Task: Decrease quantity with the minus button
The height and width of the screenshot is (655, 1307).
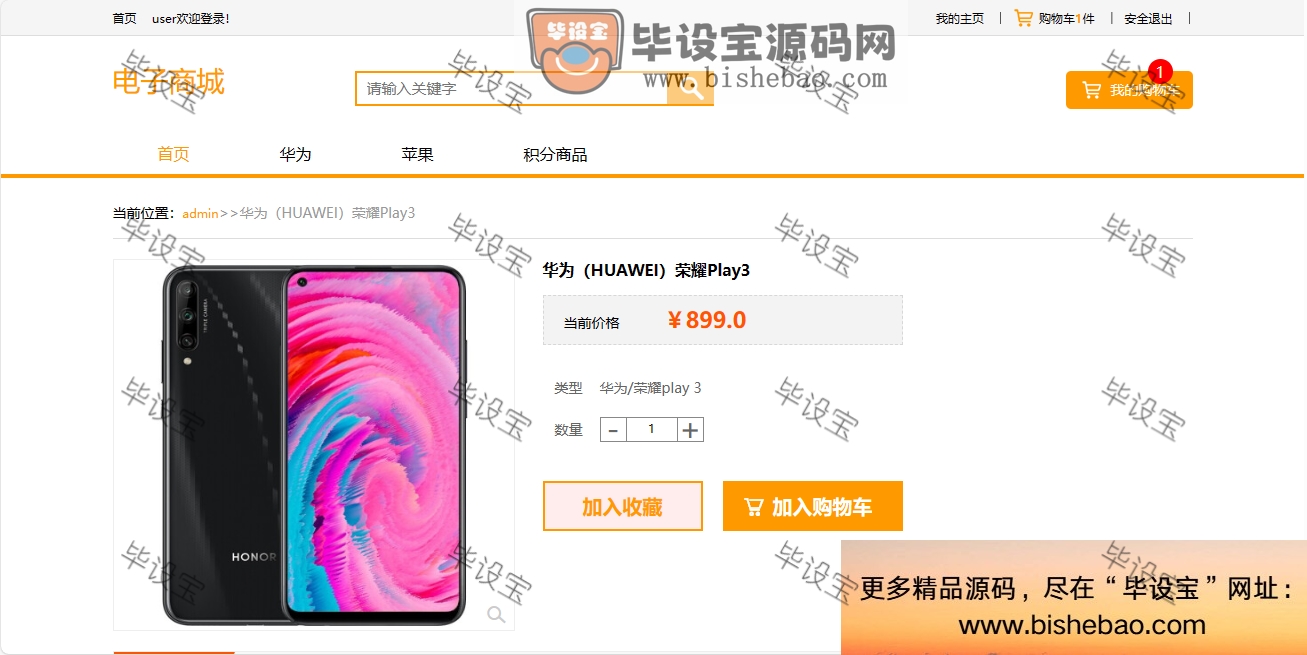Action: tap(613, 430)
